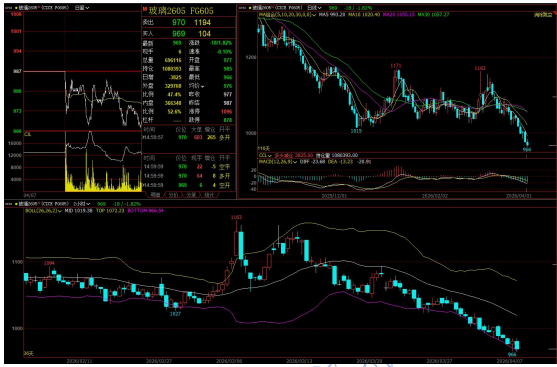Click the yellow dot icon in hourly chart header

tap(16, 204)
